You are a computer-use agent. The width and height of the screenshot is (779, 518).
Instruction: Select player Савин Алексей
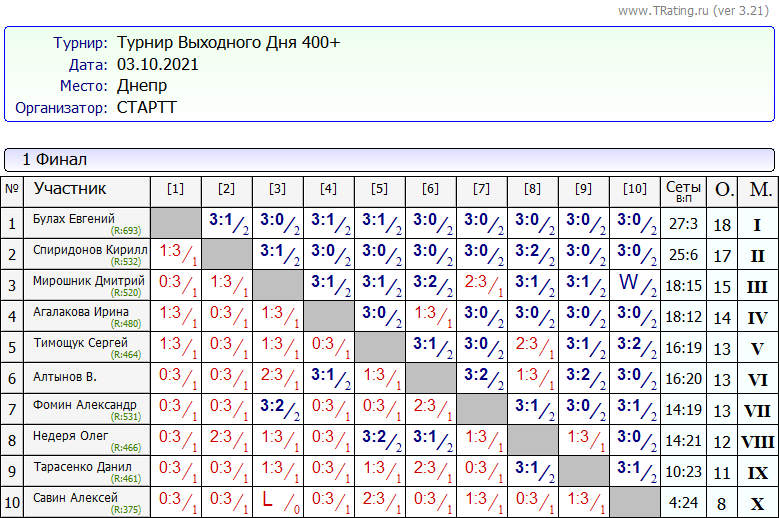pyautogui.click(x=75, y=498)
